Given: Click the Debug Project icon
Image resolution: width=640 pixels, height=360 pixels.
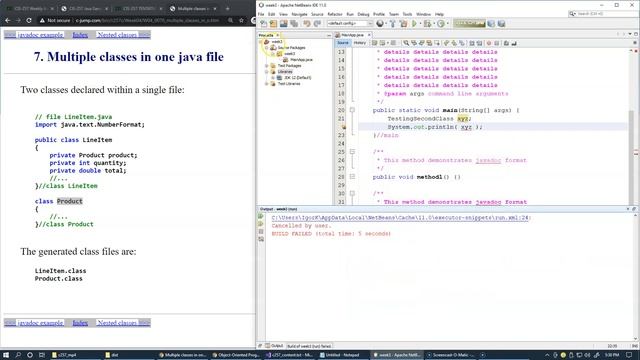Looking at the screenshot, I should pyautogui.click(x=427, y=24).
